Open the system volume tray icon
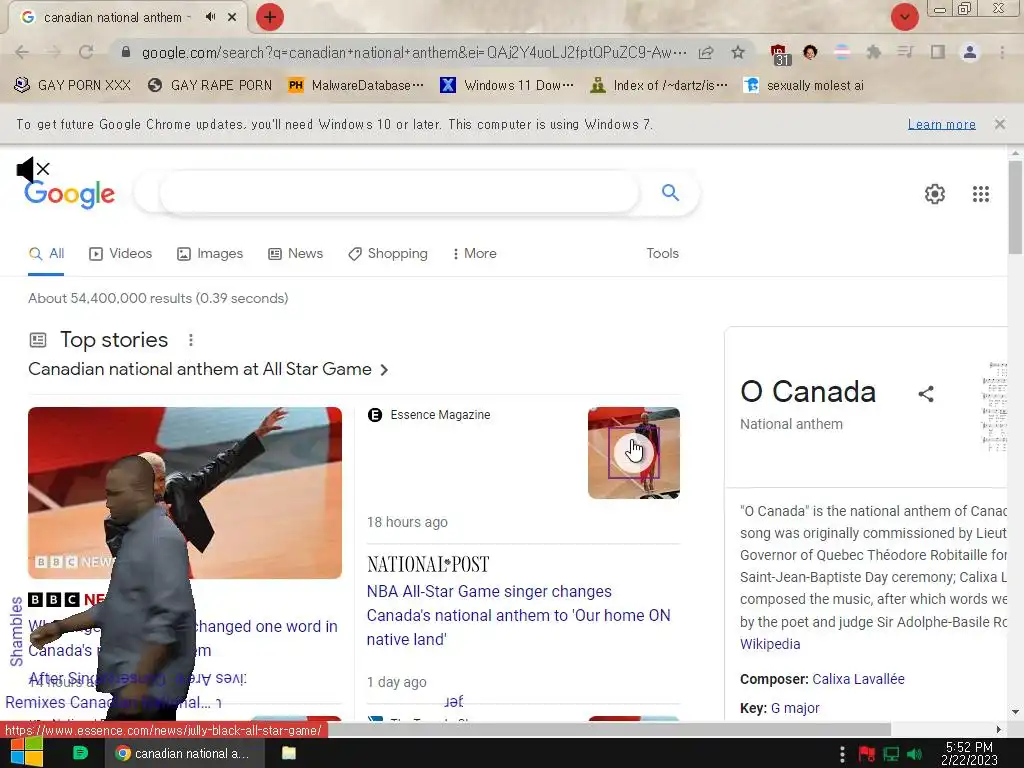1024x768 pixels. [x=915, y=754]
